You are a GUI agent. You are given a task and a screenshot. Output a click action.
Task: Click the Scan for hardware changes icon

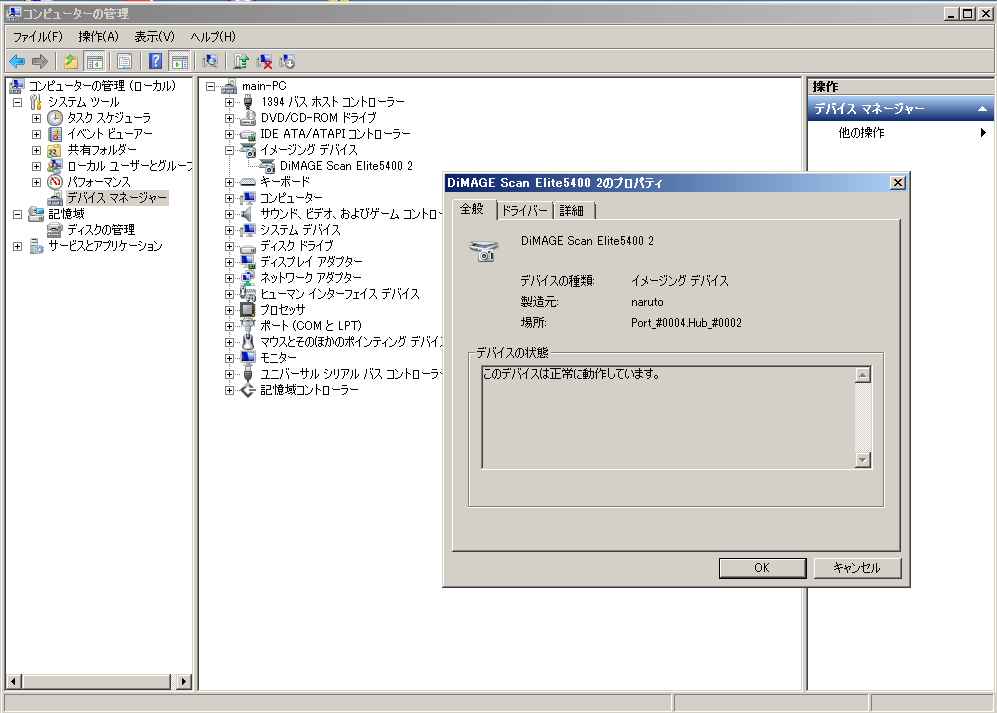point(210,62)
